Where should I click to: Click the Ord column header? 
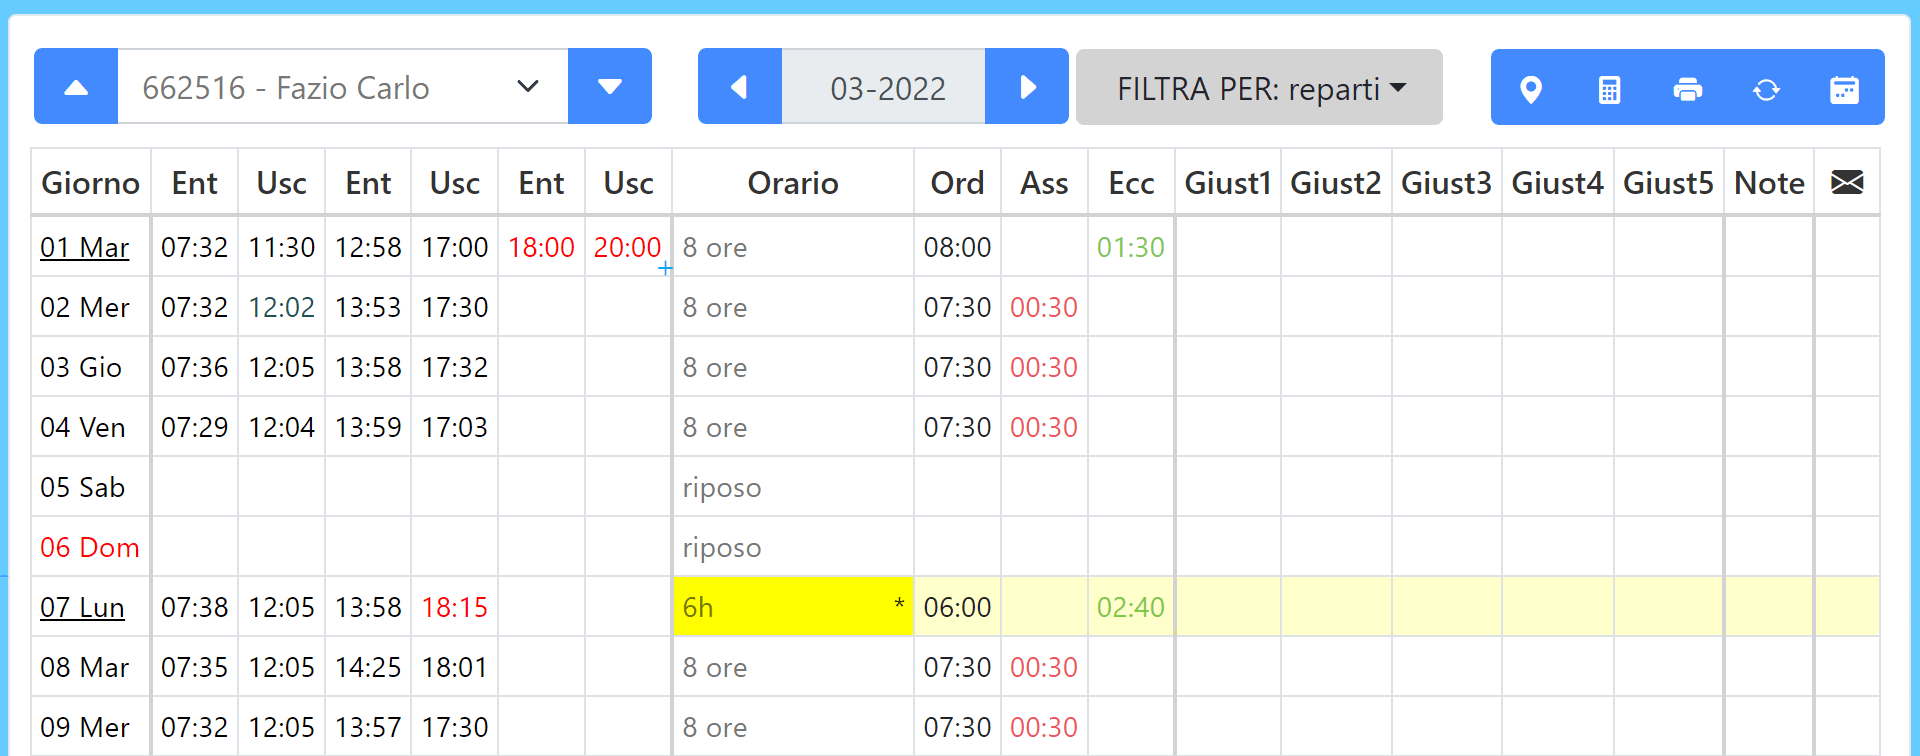(x=957, y=183)
